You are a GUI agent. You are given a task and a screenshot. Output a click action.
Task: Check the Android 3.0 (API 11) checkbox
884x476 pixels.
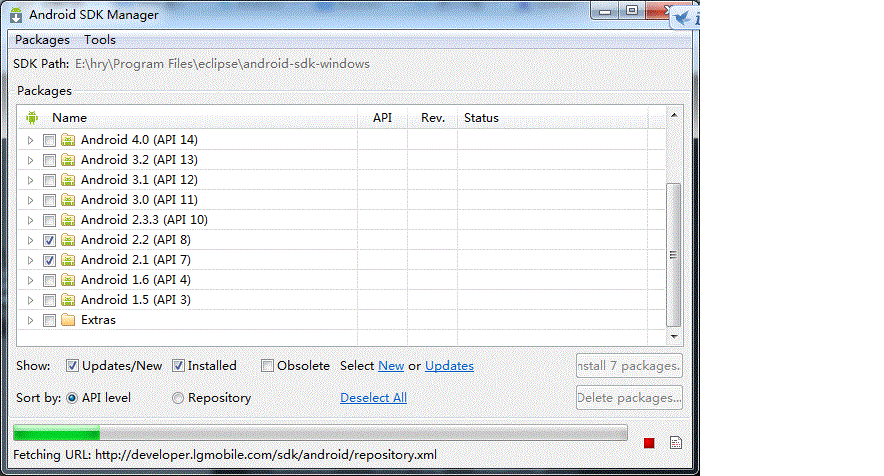(x=50, y=201)
